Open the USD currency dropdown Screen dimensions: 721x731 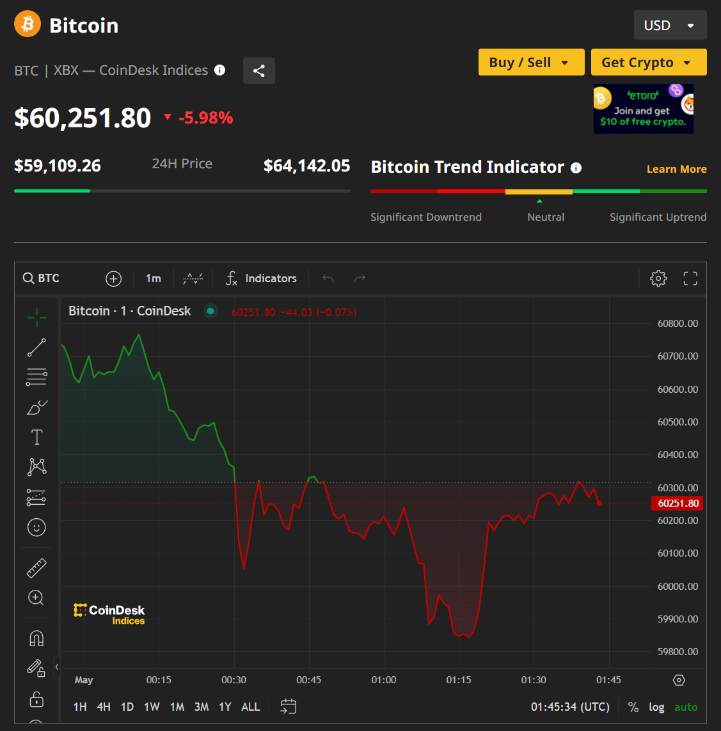tap(670, 25)
